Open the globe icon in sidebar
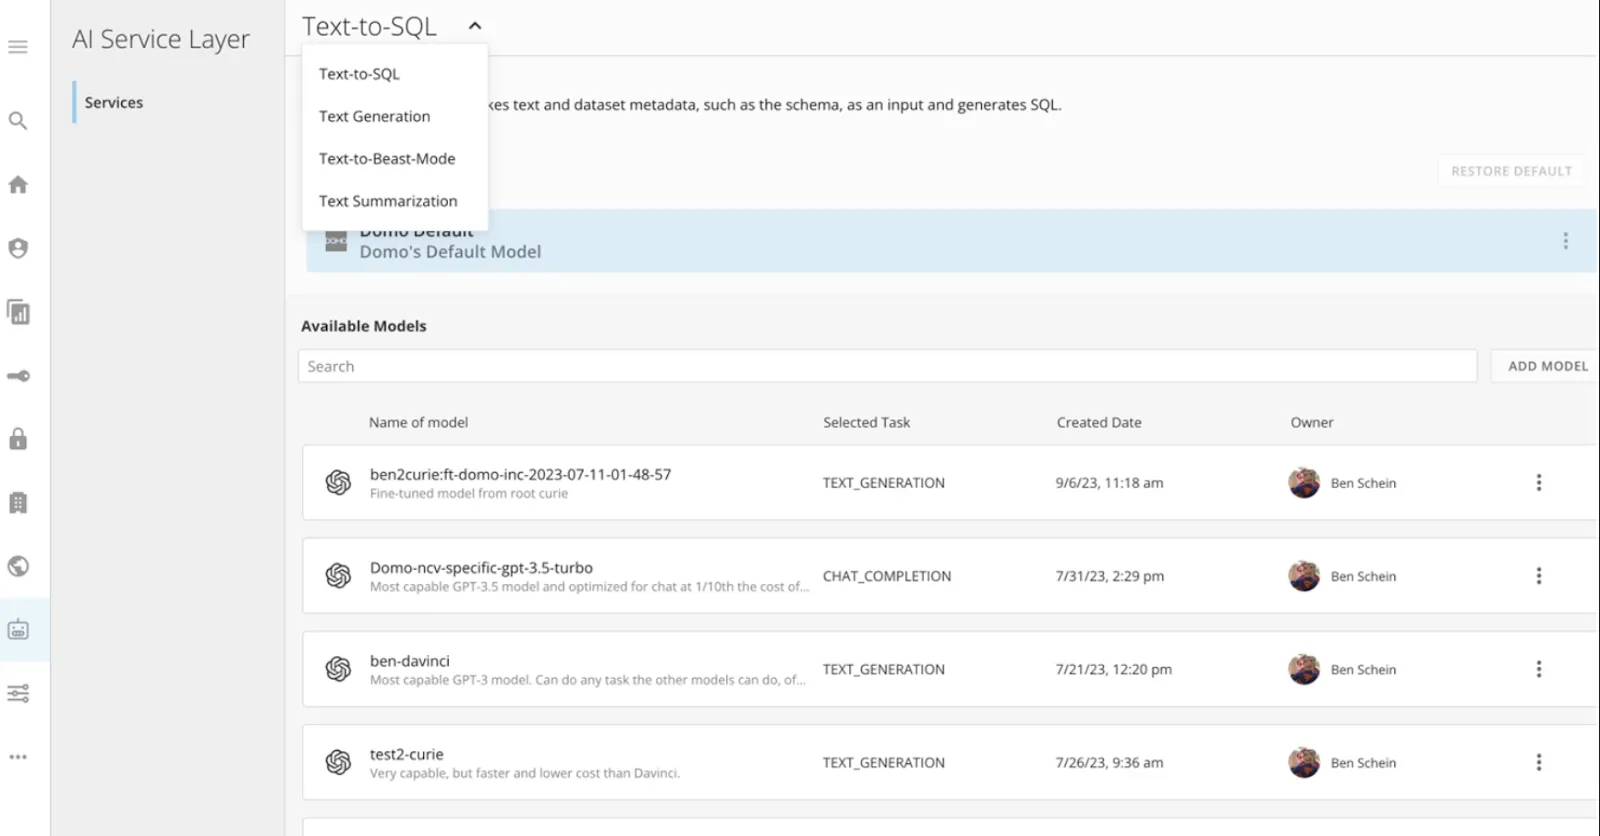This screenshot has height=836, width=1600. click(x=18, y=566)
